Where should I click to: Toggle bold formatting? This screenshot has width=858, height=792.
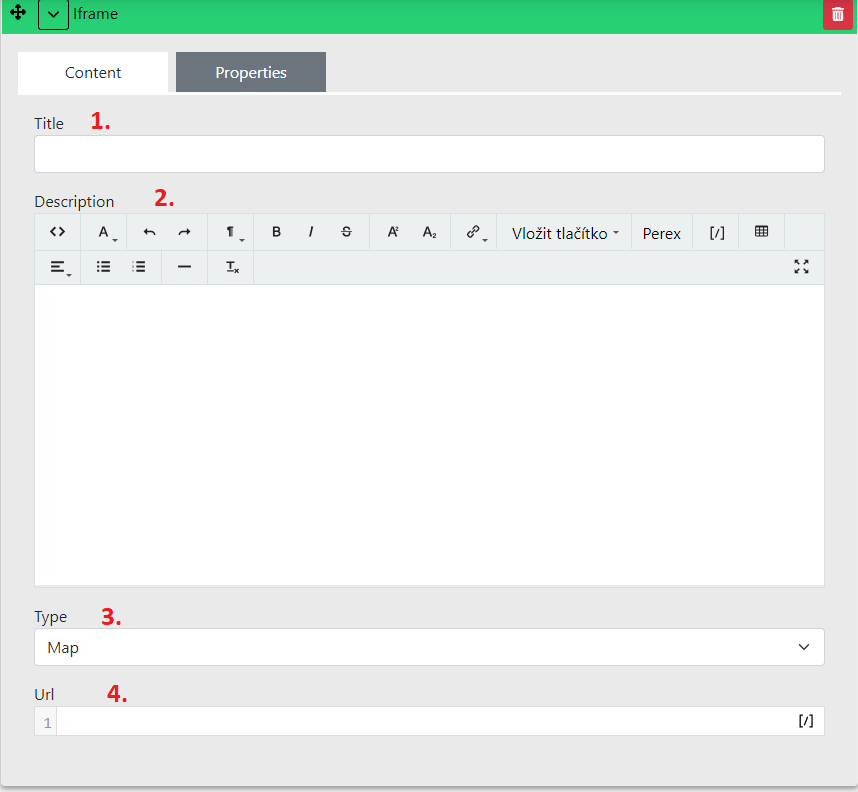coord(276,232)
